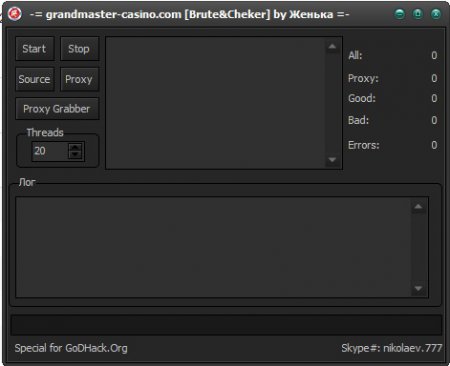Screen dimensions: 450x366
Task: Select the 'Proxy:' counter label
Action: [x=363, y=78]
